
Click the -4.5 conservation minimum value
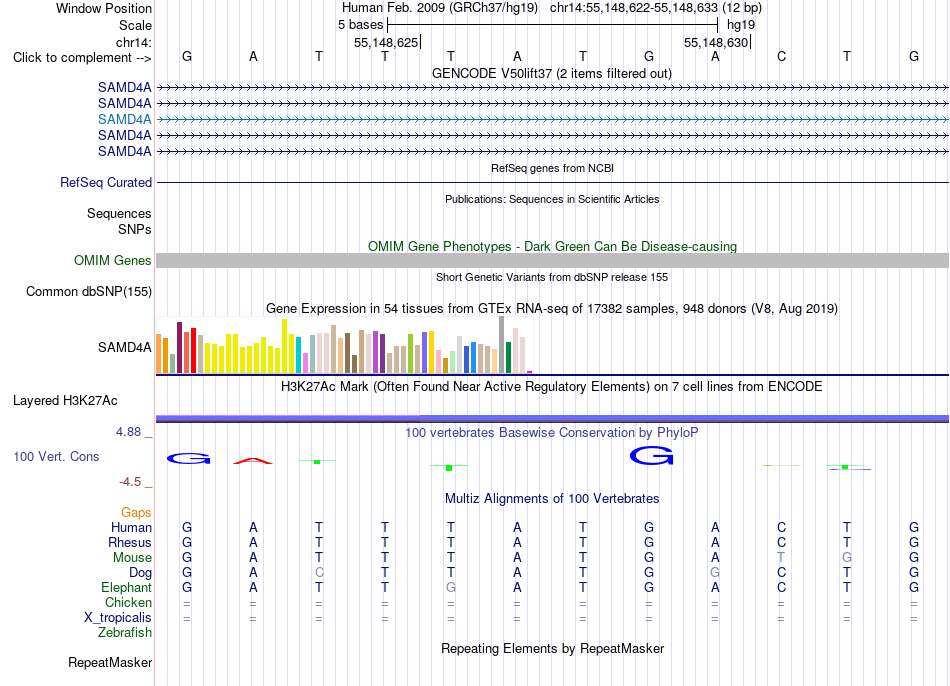pyautogui.click(x=130, y=482)
